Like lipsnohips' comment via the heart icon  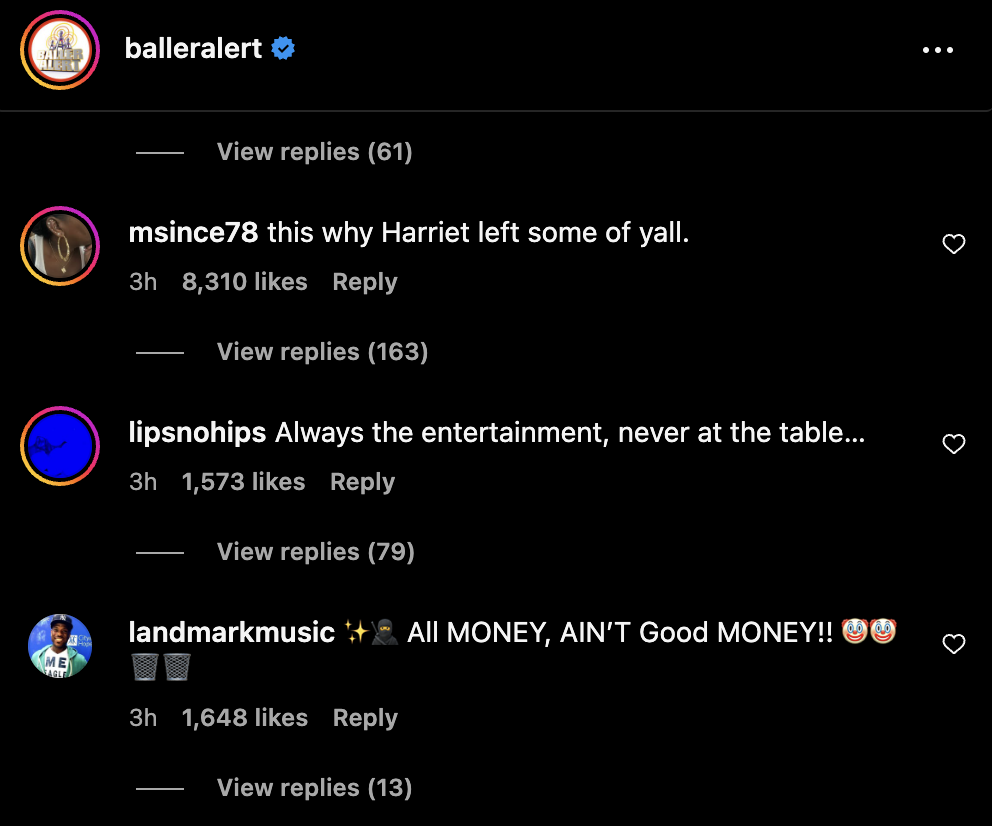pyautogui.click(x=953, y=443)
